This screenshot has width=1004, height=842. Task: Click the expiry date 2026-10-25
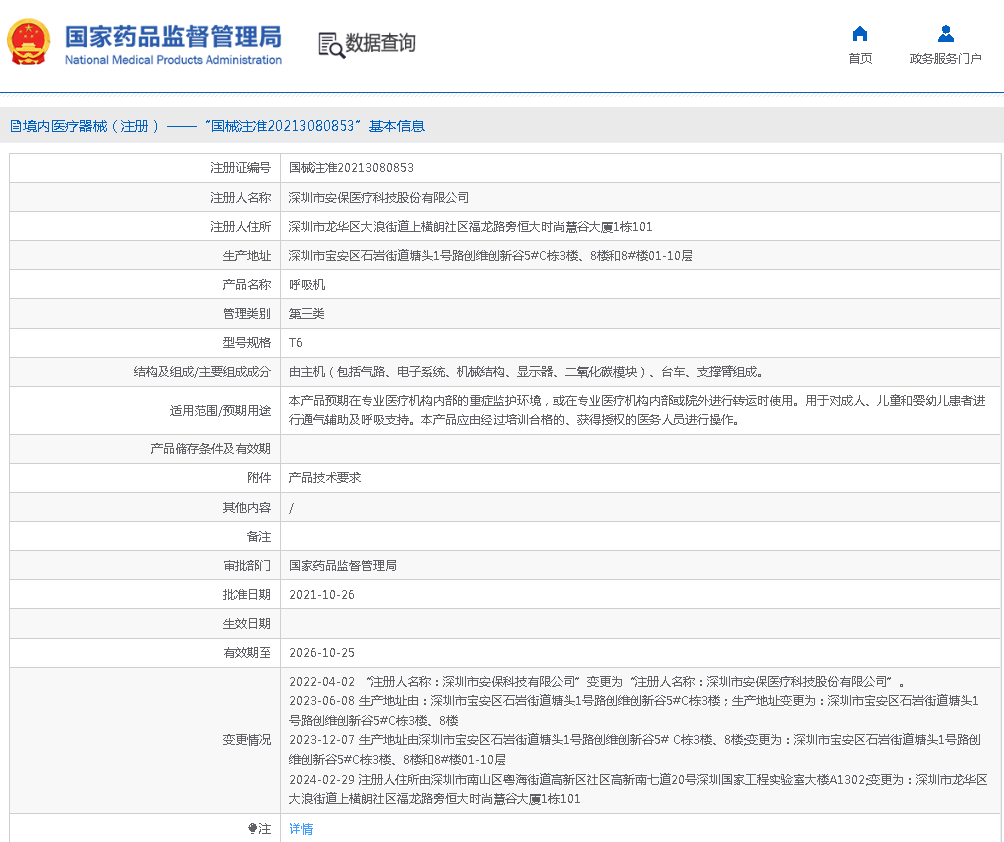pos(322,653)
